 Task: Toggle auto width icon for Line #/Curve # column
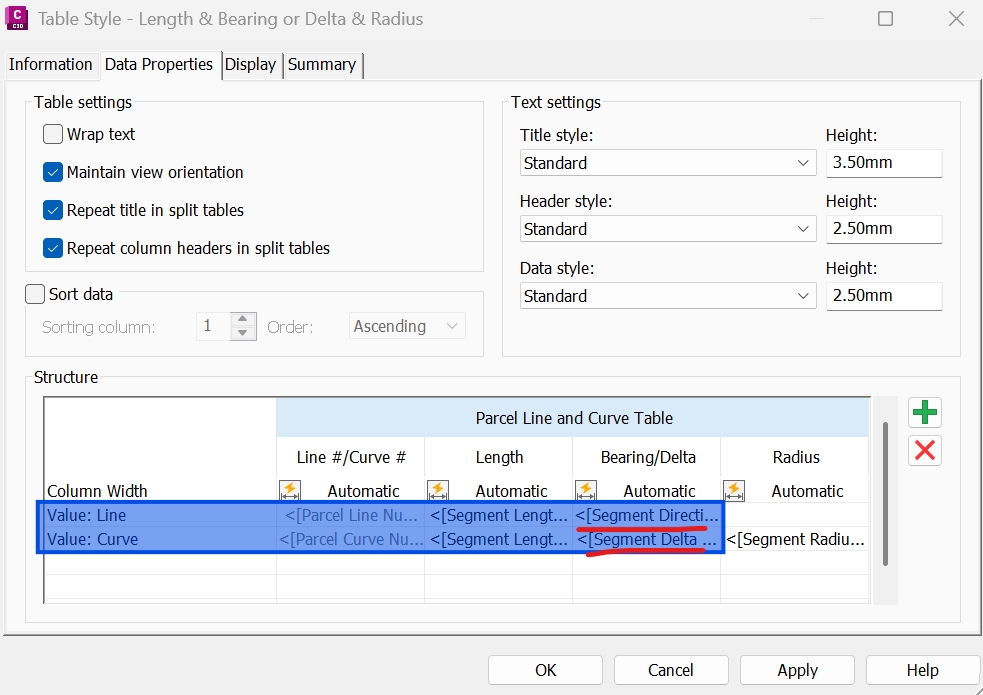tap(290, 491)
